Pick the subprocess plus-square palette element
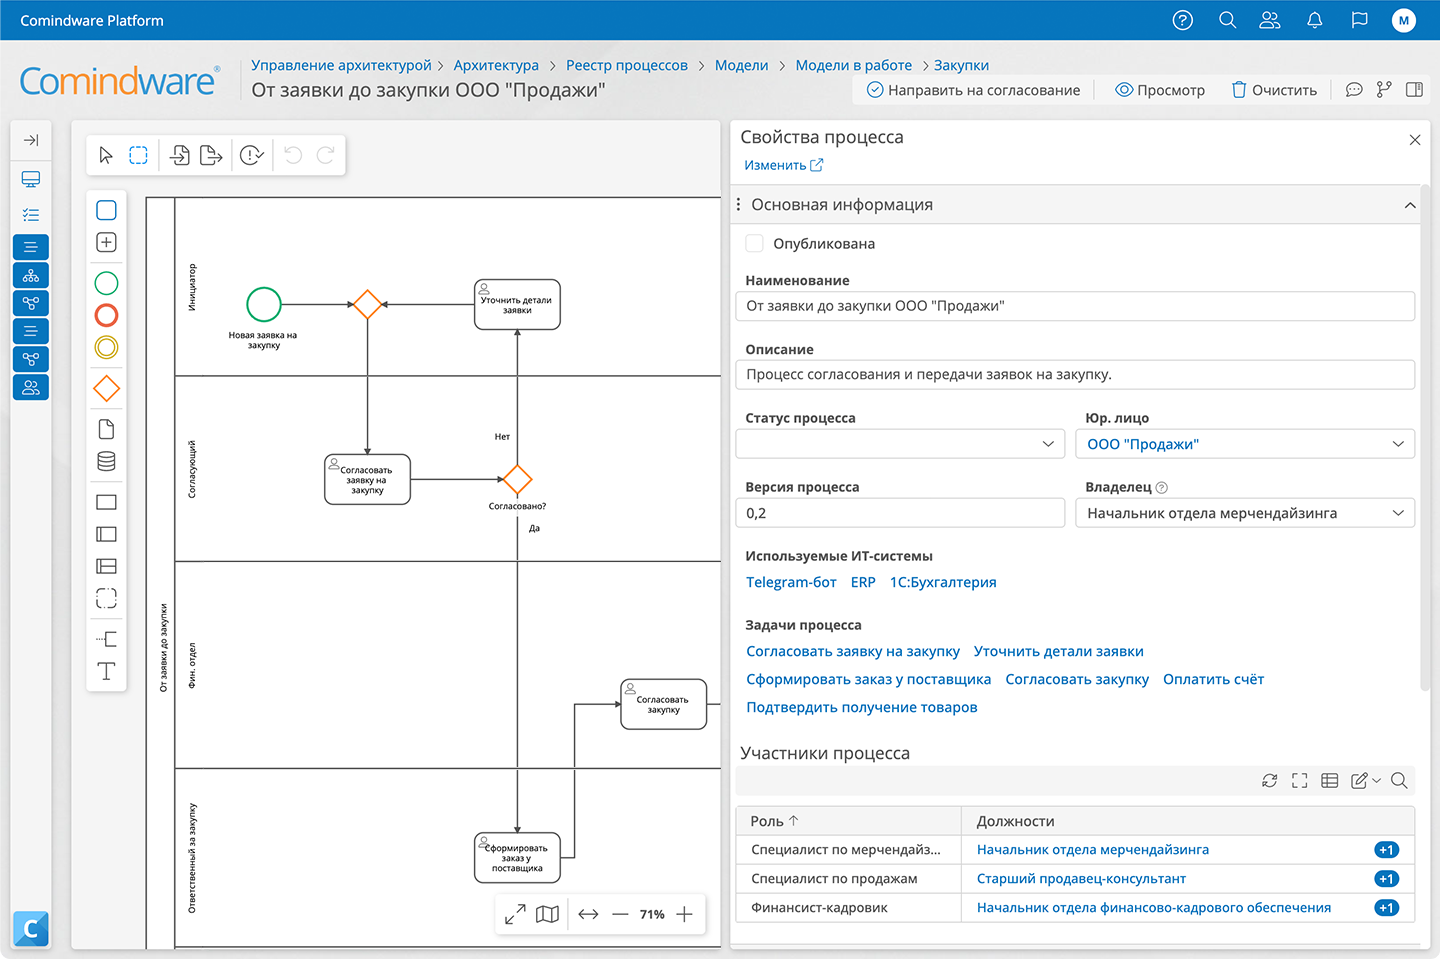This screenshot has height=959, width=1440. 106,242
